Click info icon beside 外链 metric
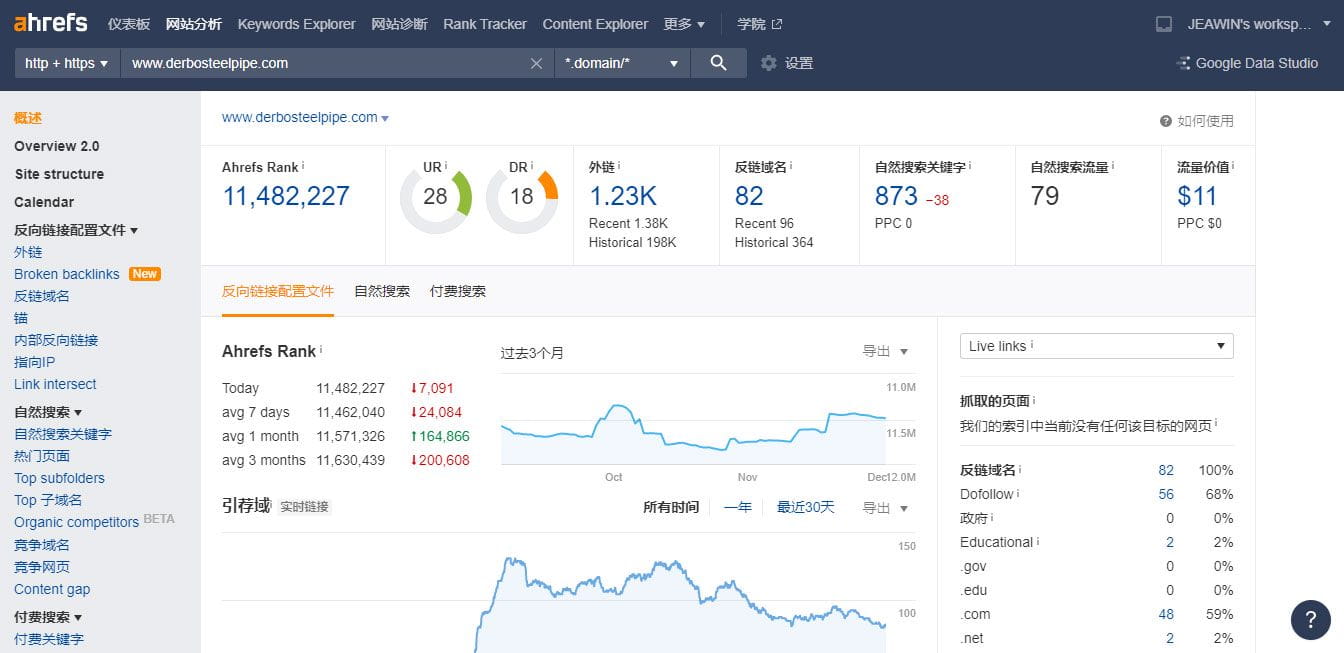This screenshot has width=1344, height=653. click(x=619, y=166)
